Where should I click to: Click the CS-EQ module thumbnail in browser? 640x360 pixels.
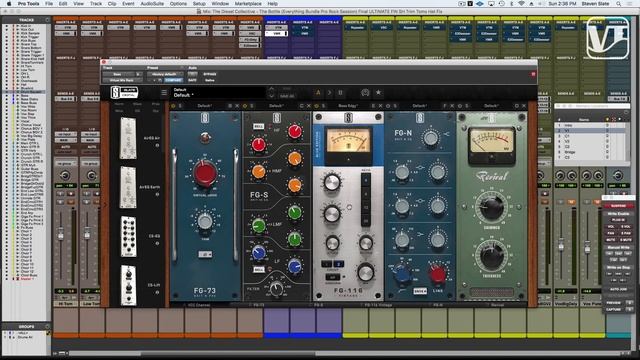point(129,237)
